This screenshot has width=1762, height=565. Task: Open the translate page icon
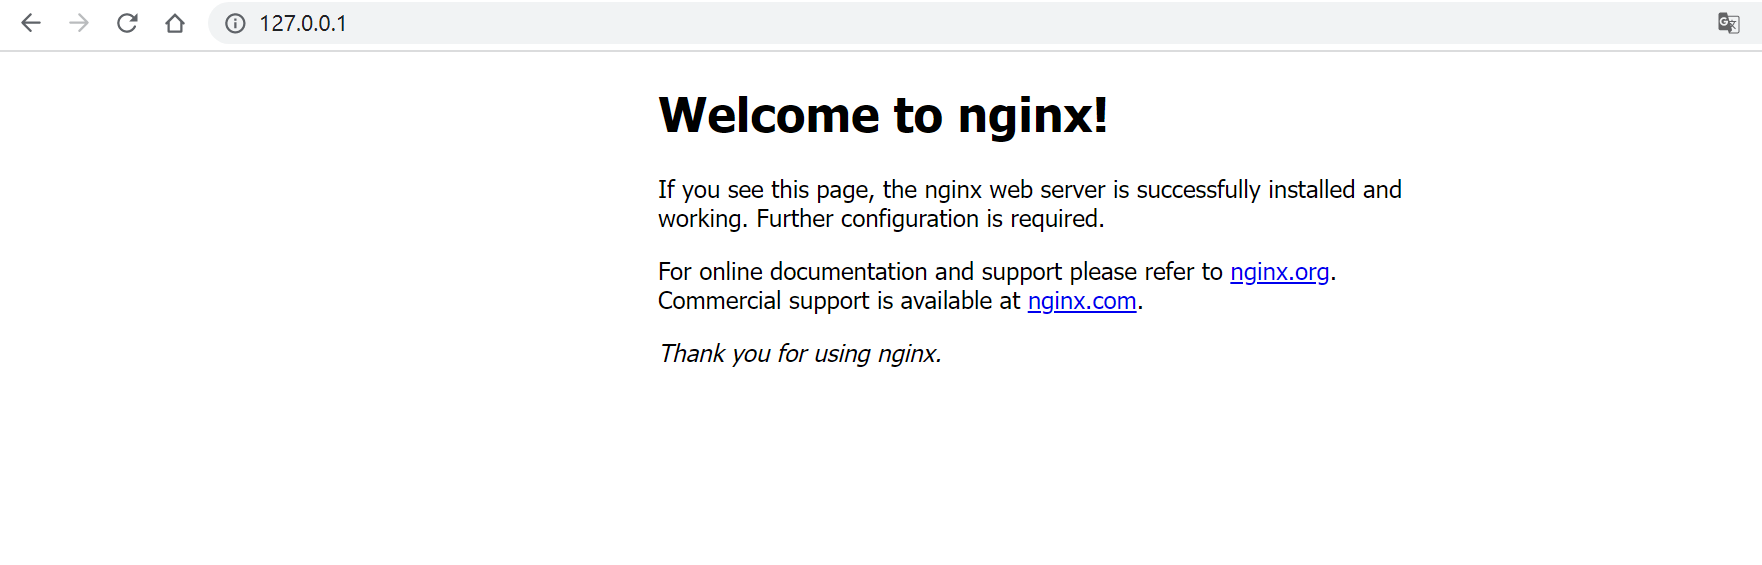pos(1728,23)
